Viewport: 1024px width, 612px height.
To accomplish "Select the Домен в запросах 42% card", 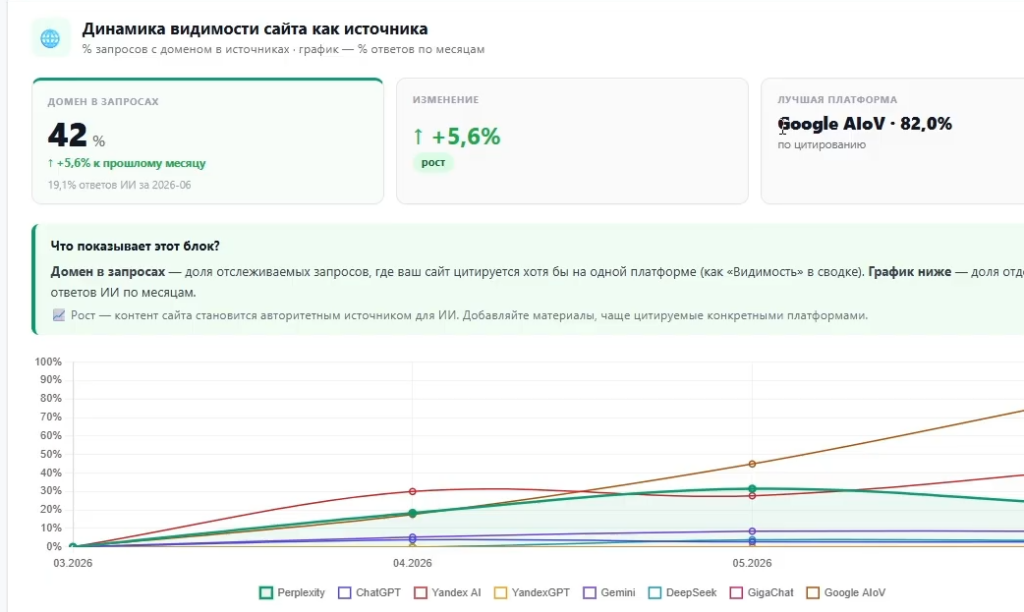I will point(208,141).
